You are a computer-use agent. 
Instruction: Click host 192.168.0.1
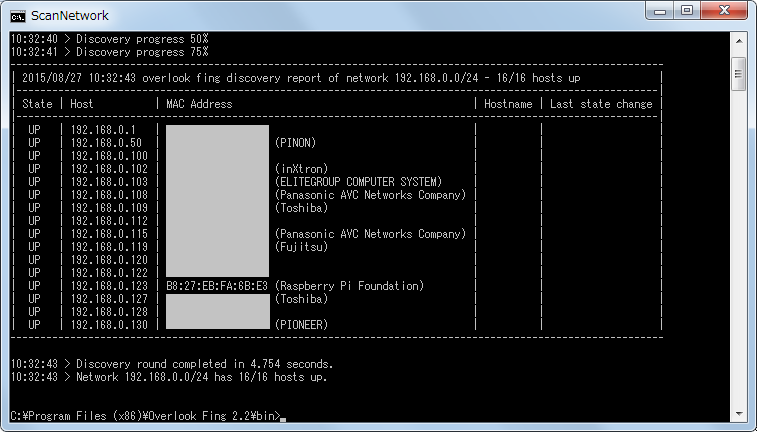pos(103,130)
